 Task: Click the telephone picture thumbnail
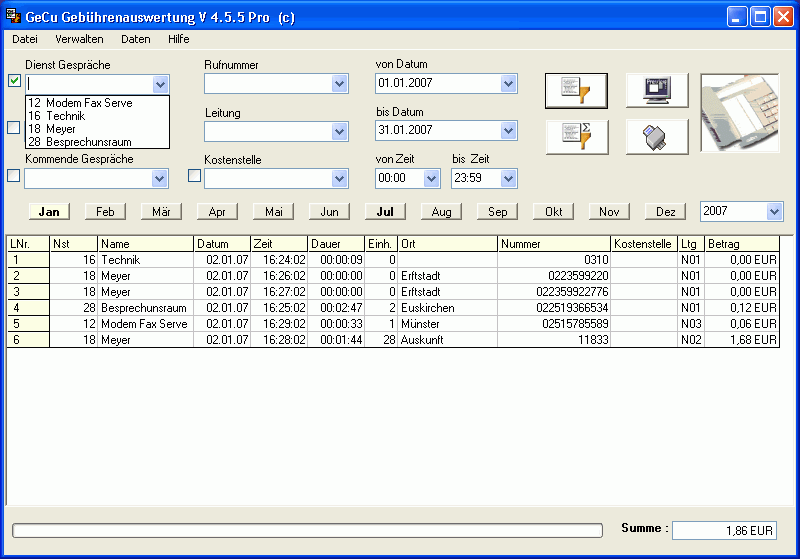coord(740,113)
